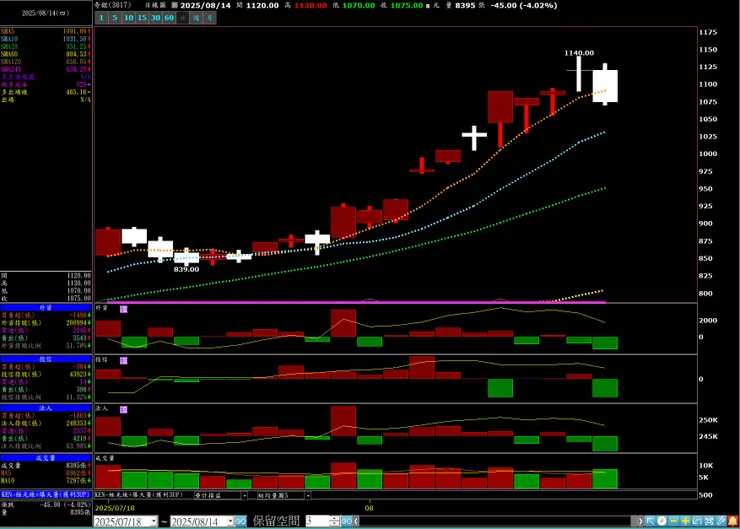Click the undo arrow icon in toolbar
Image resolution: width=740 pixels, height=529 pixels.
coord(697,521)
